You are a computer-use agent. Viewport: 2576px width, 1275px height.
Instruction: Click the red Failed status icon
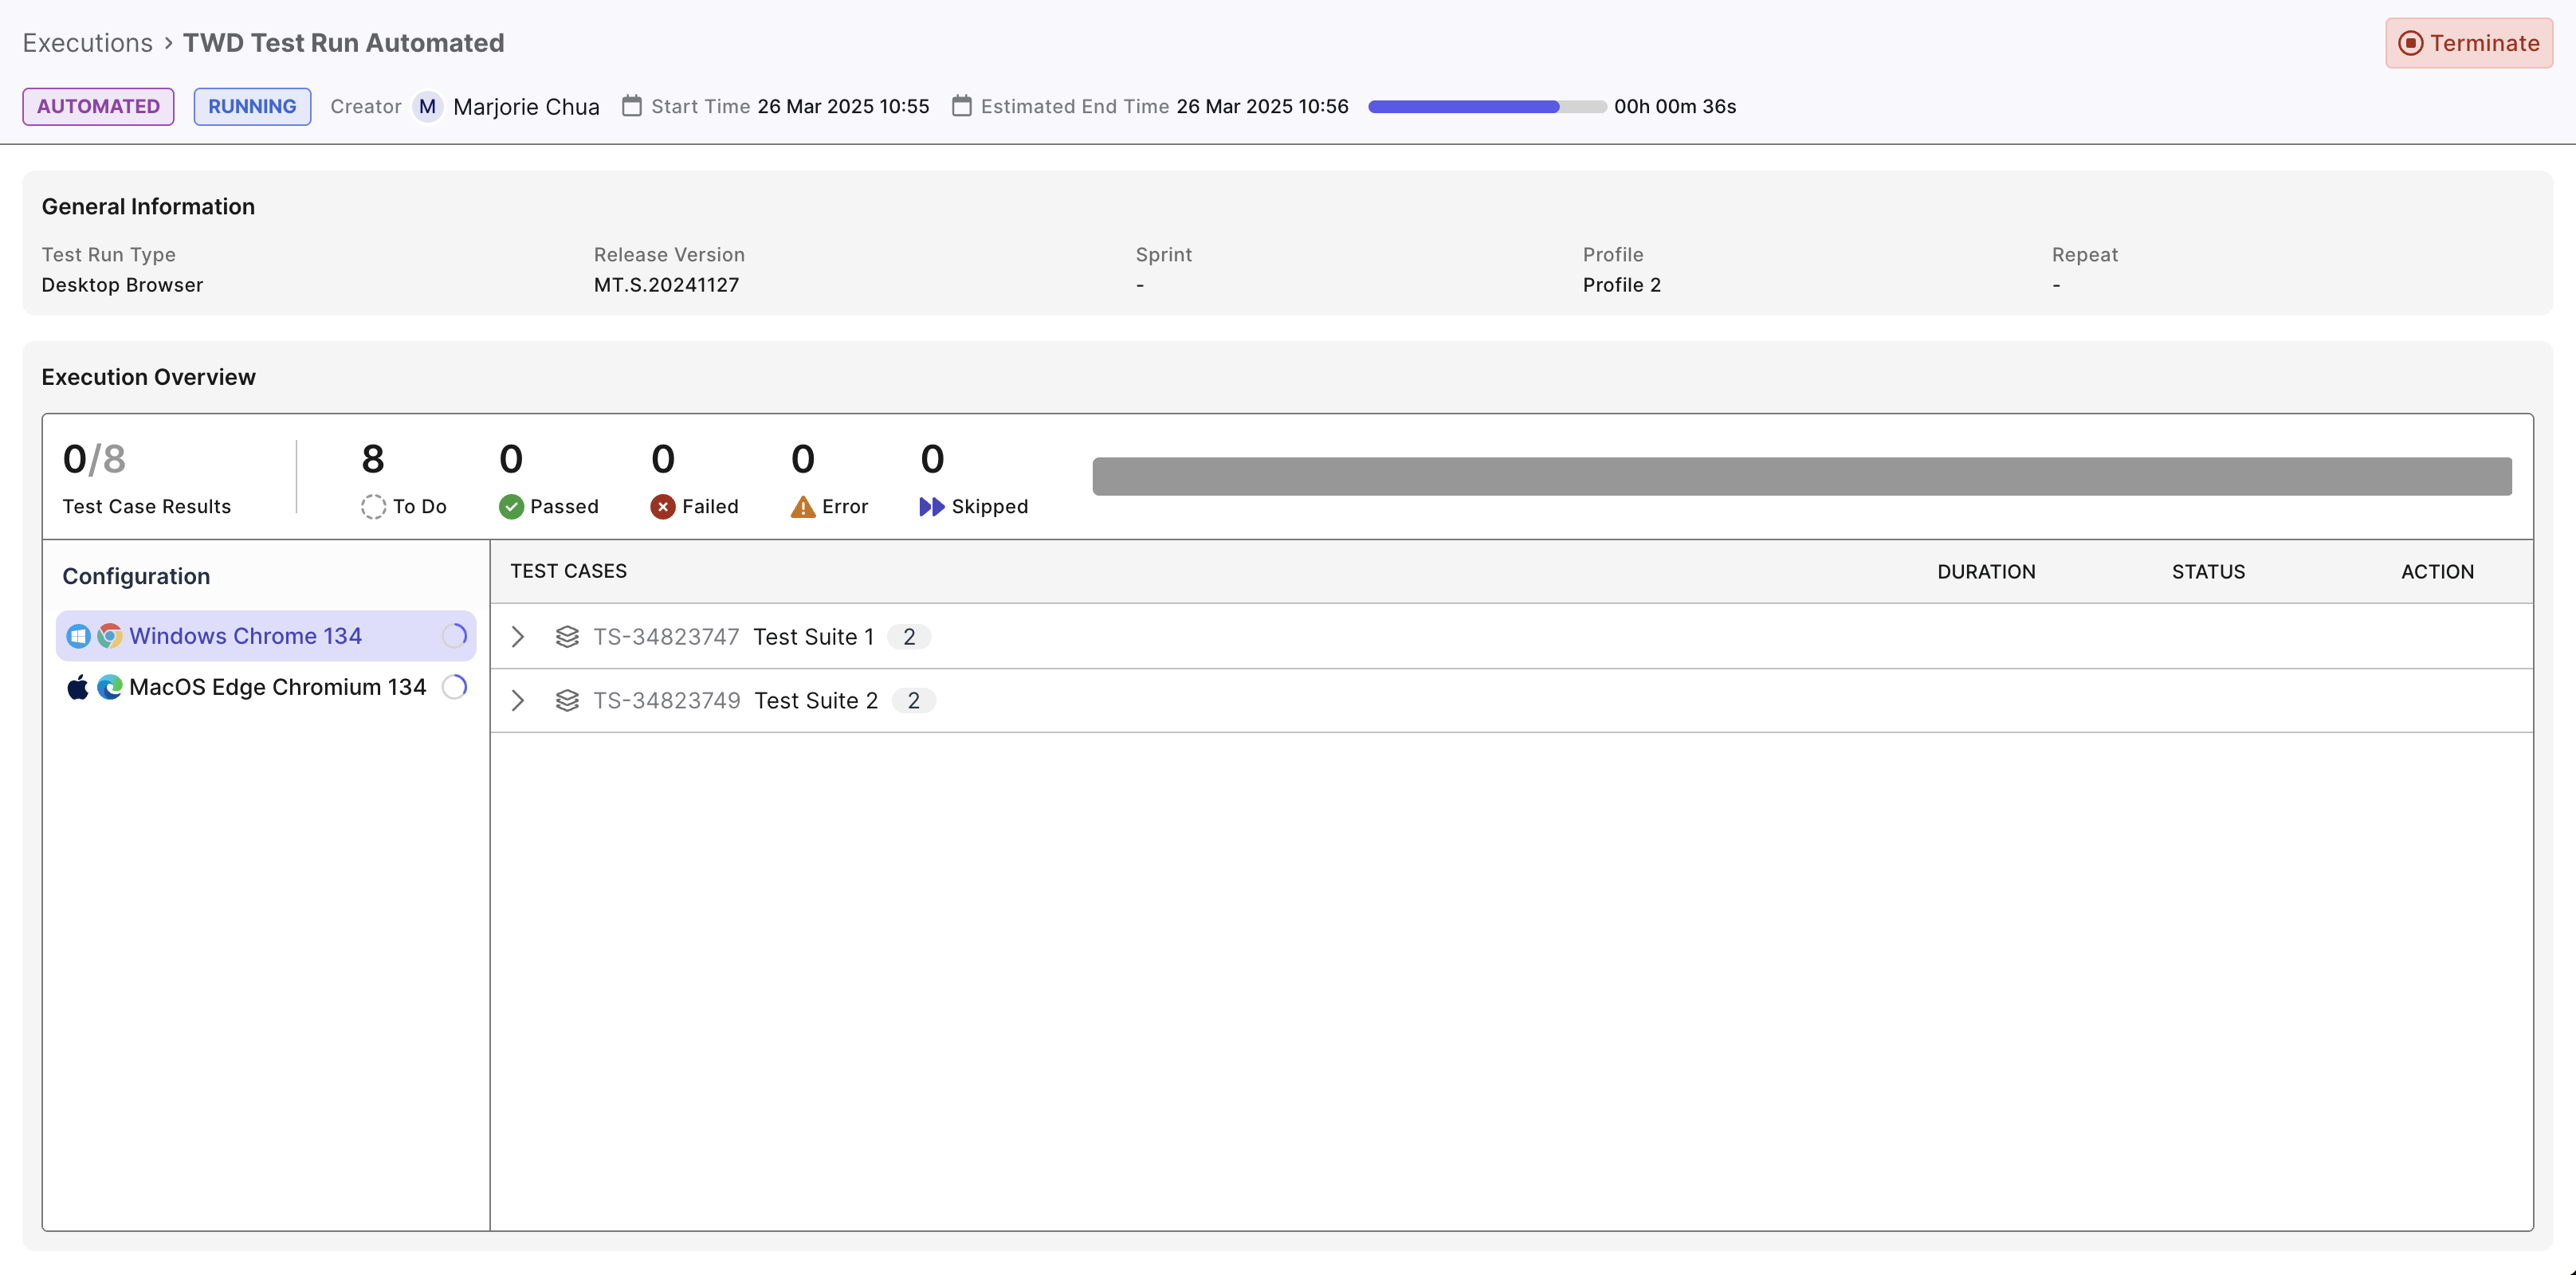663,507
